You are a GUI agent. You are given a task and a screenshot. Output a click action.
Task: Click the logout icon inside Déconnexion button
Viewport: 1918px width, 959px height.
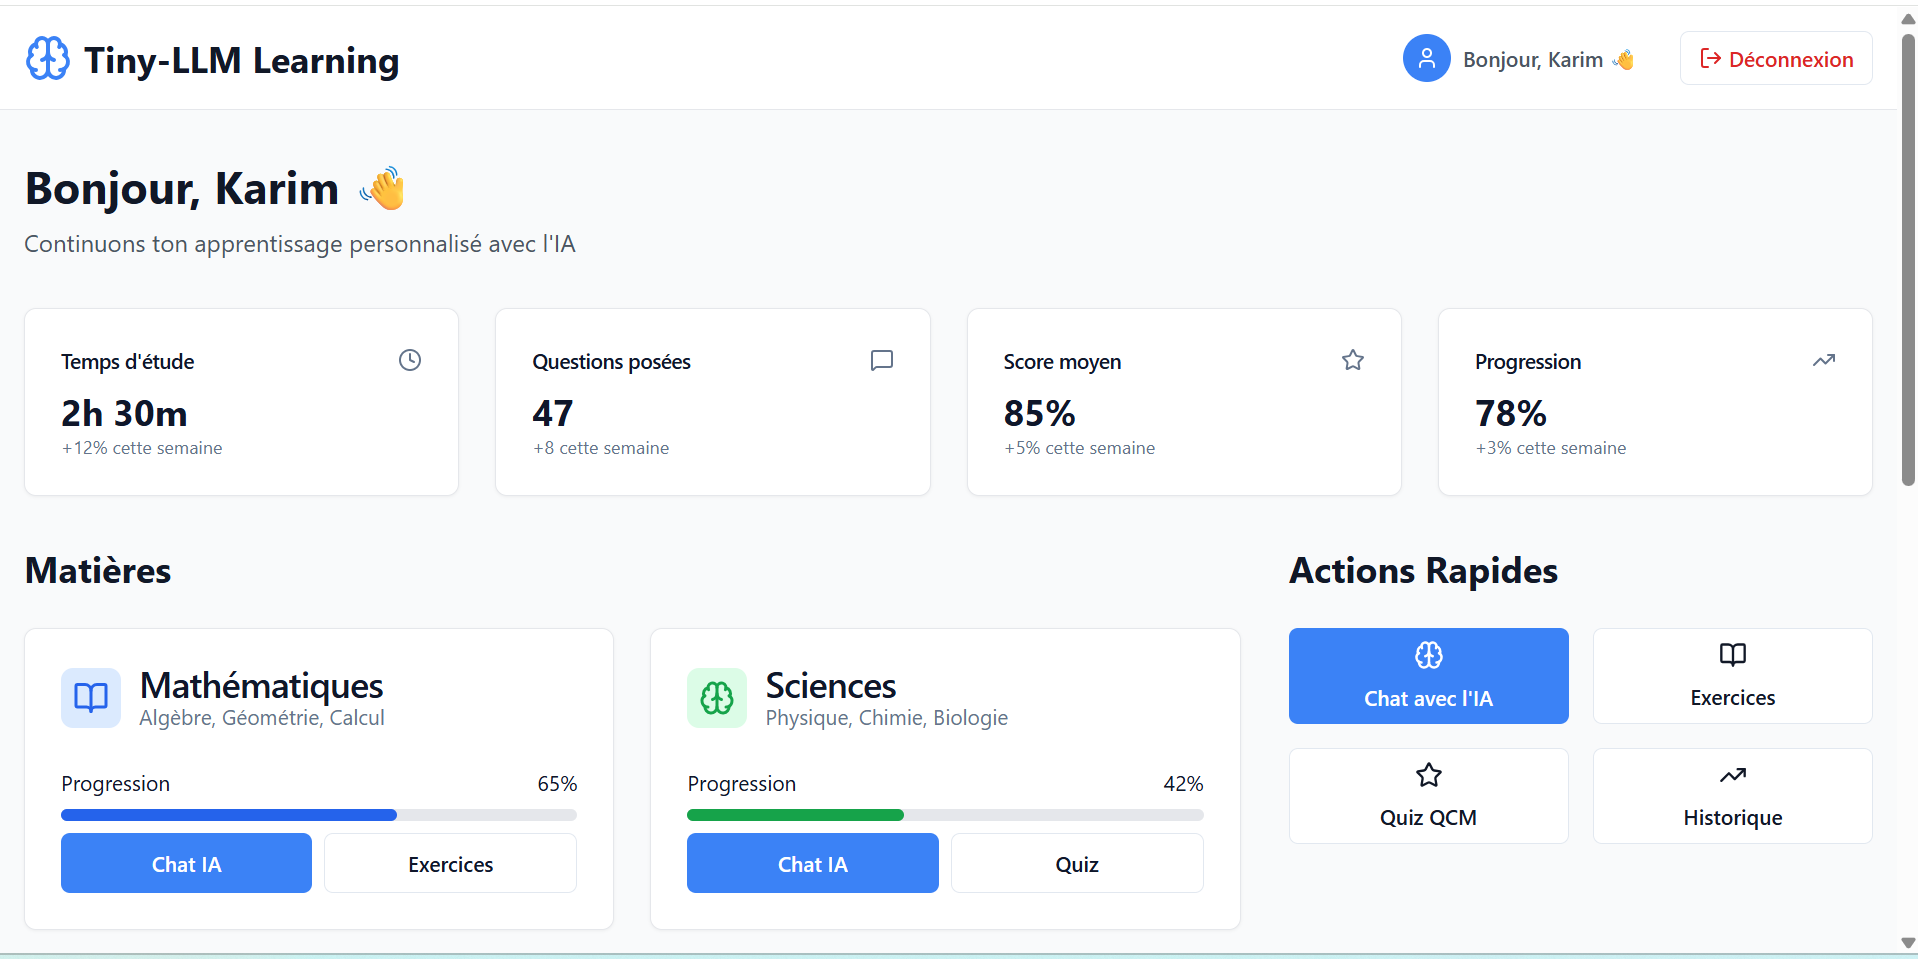pos(1711,58)
